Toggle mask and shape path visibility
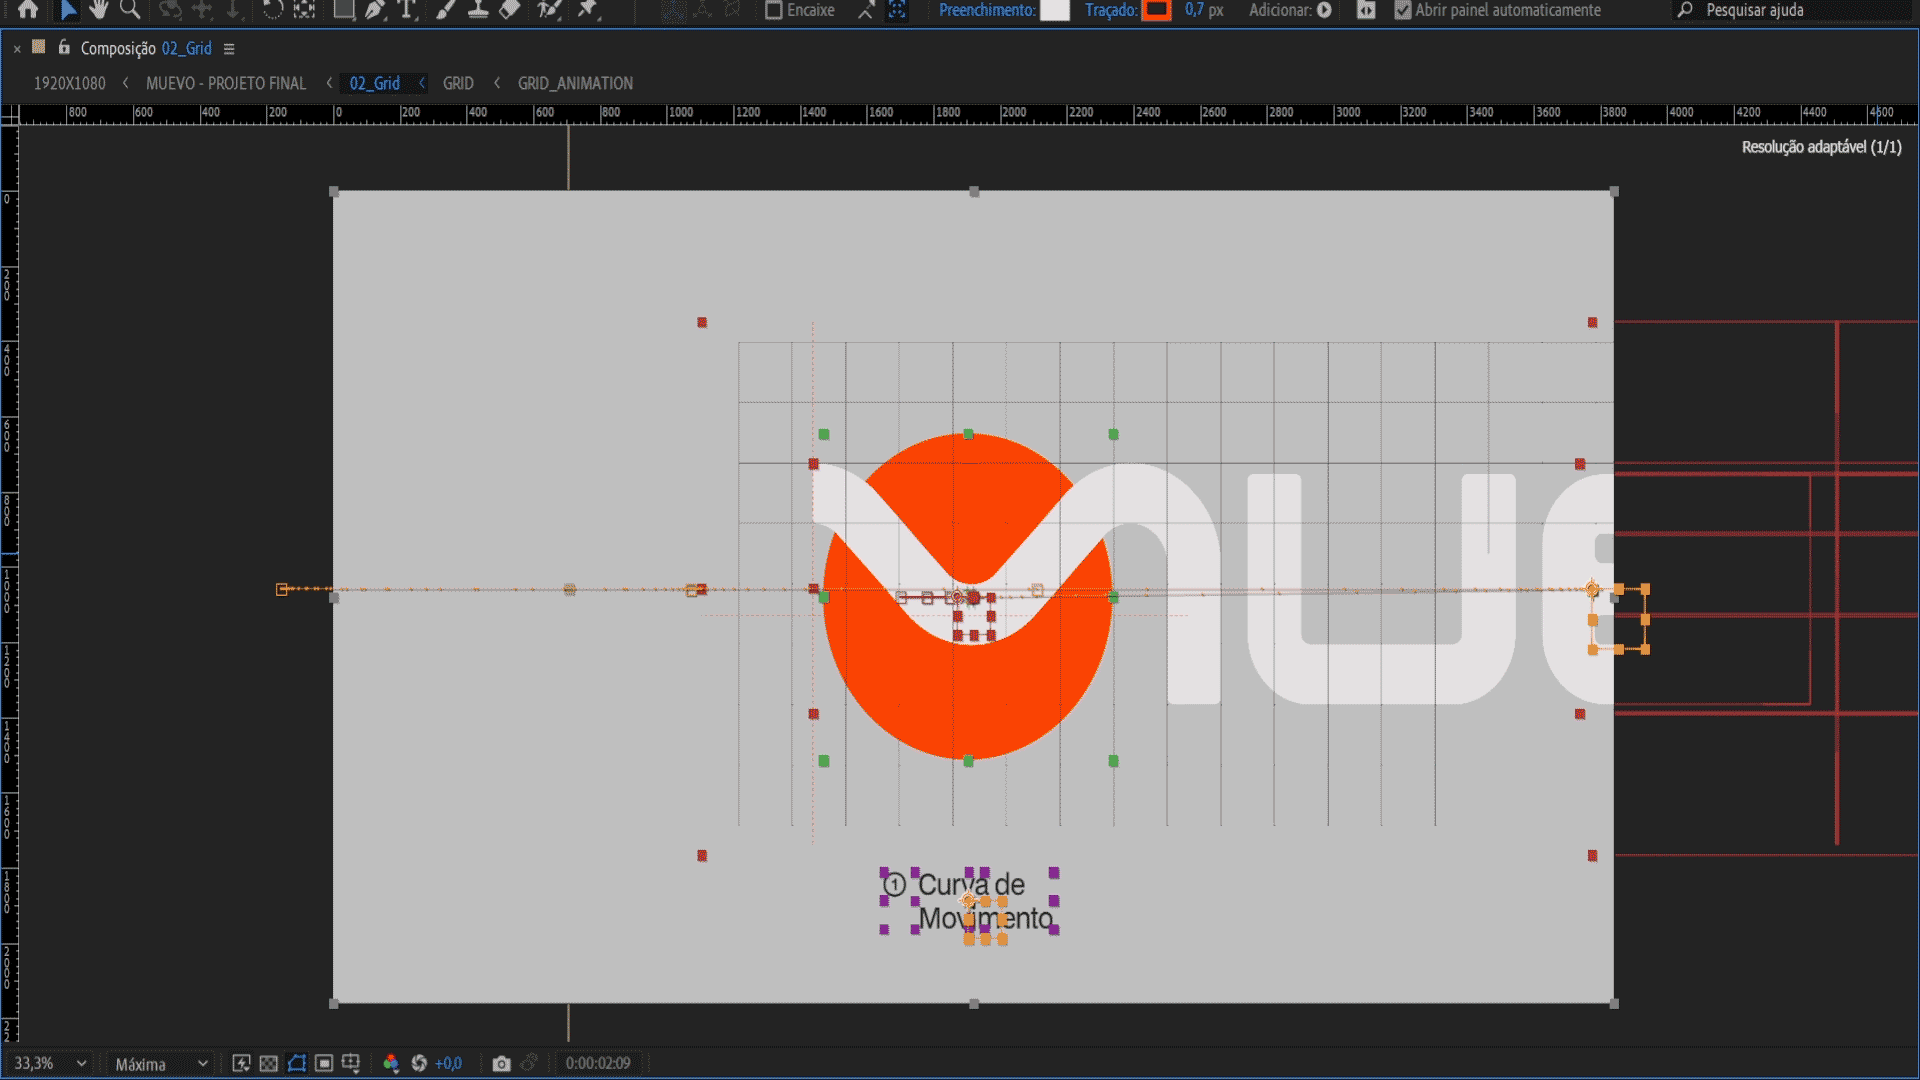This screenshot has height=1080, width=1920. tap(297, 1063)
